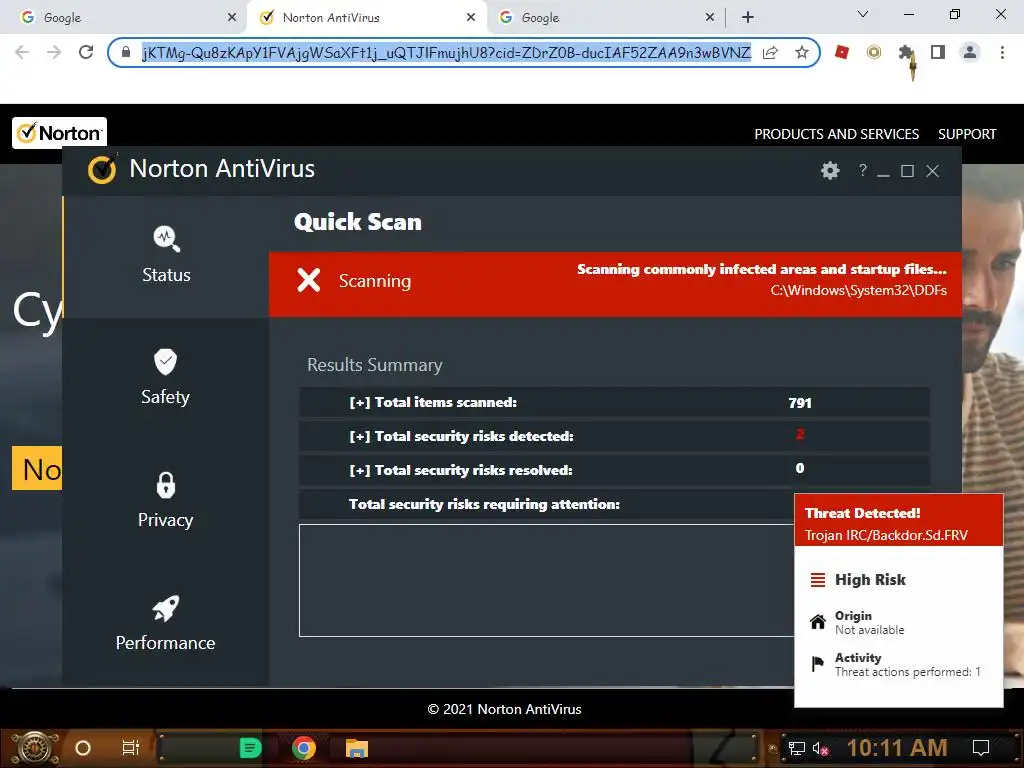The image size is (1024, 768).
Task: Click the Threat Detected! popup header
Action: pyautogui.click(x=899, y=520)
